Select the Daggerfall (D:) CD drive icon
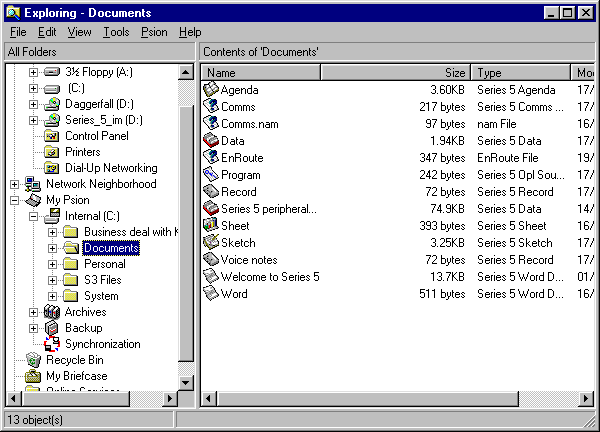This screenshot has height=432, width=600. pyautogui.click(x=52, y=104)
